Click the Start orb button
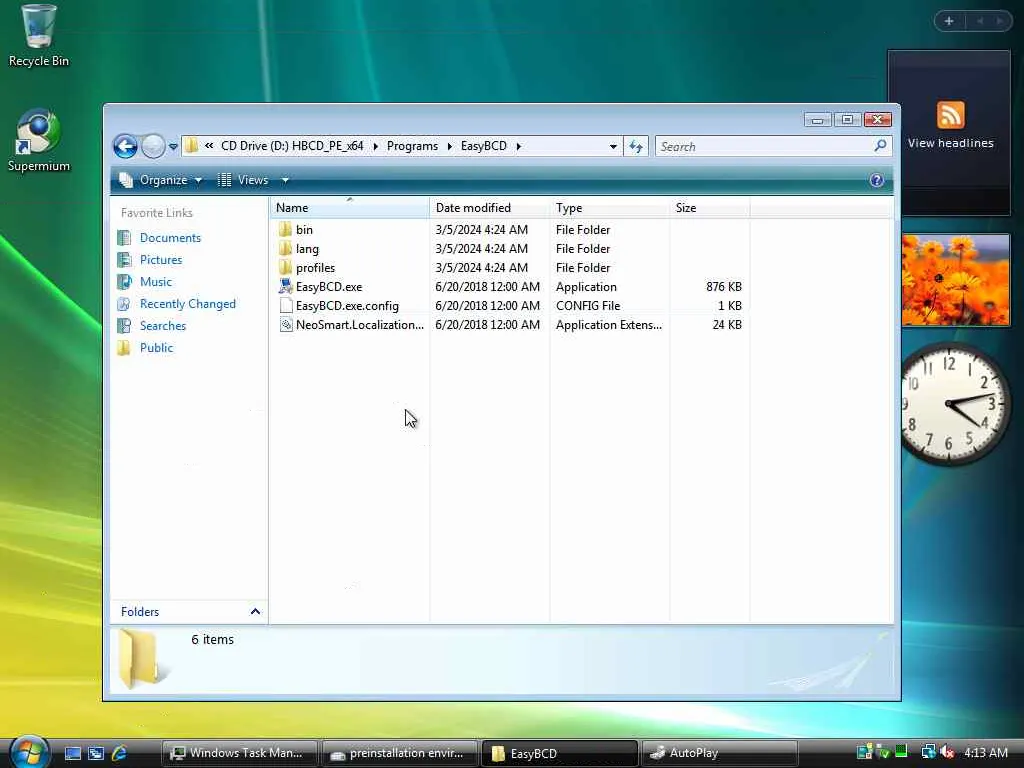The image size is (1024, 768). click(29, 751)
